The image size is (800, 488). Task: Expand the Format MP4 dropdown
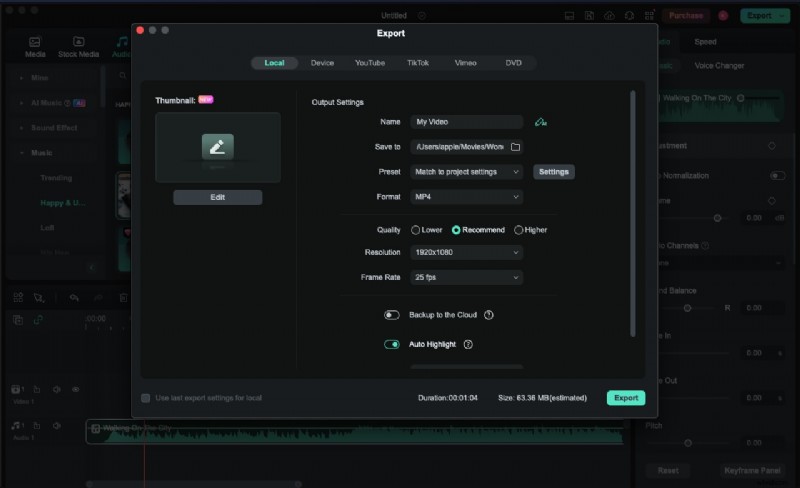coord(467,197)
